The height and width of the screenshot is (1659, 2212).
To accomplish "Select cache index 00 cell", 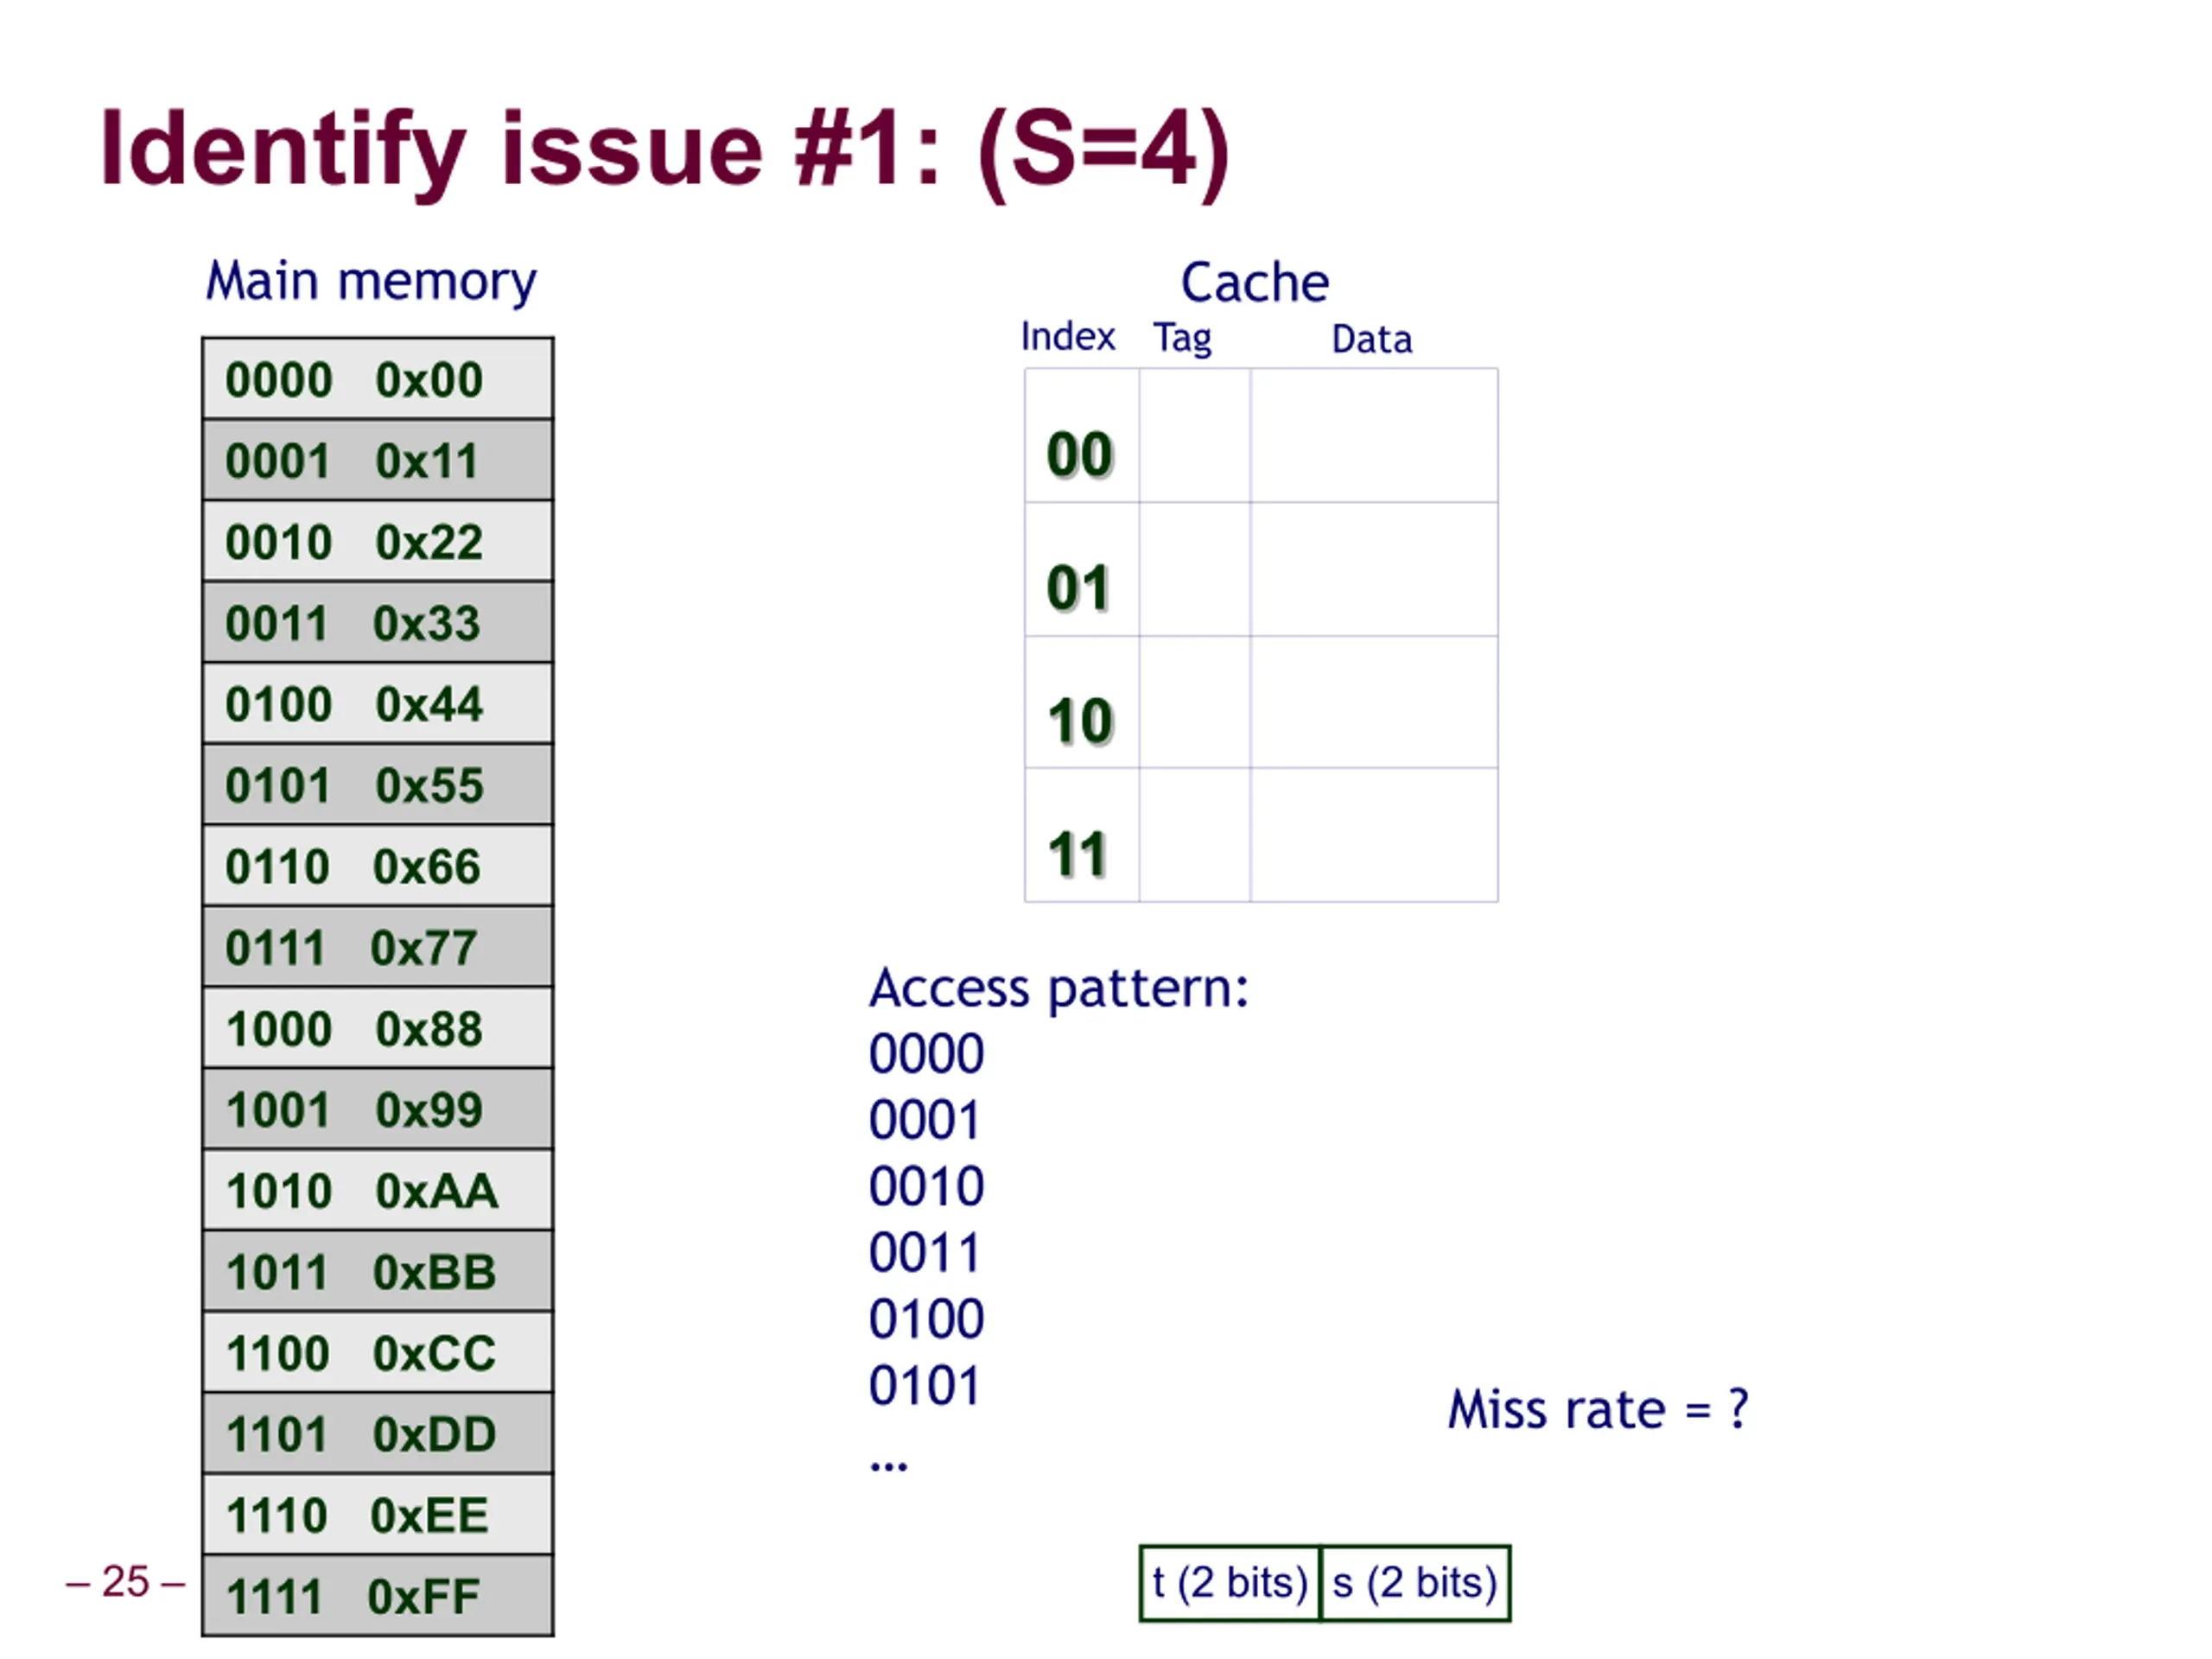I will point(1082,436).
